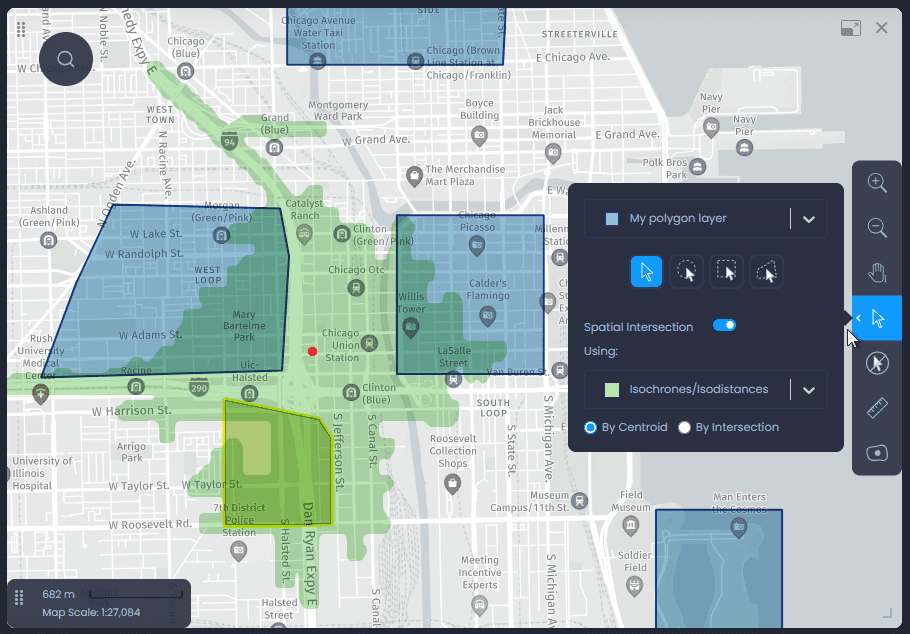The height and width of the screenshot is (634, 910).
Task: Click the Morgan (Green/Pink) station marker
Action: point(221,235)
